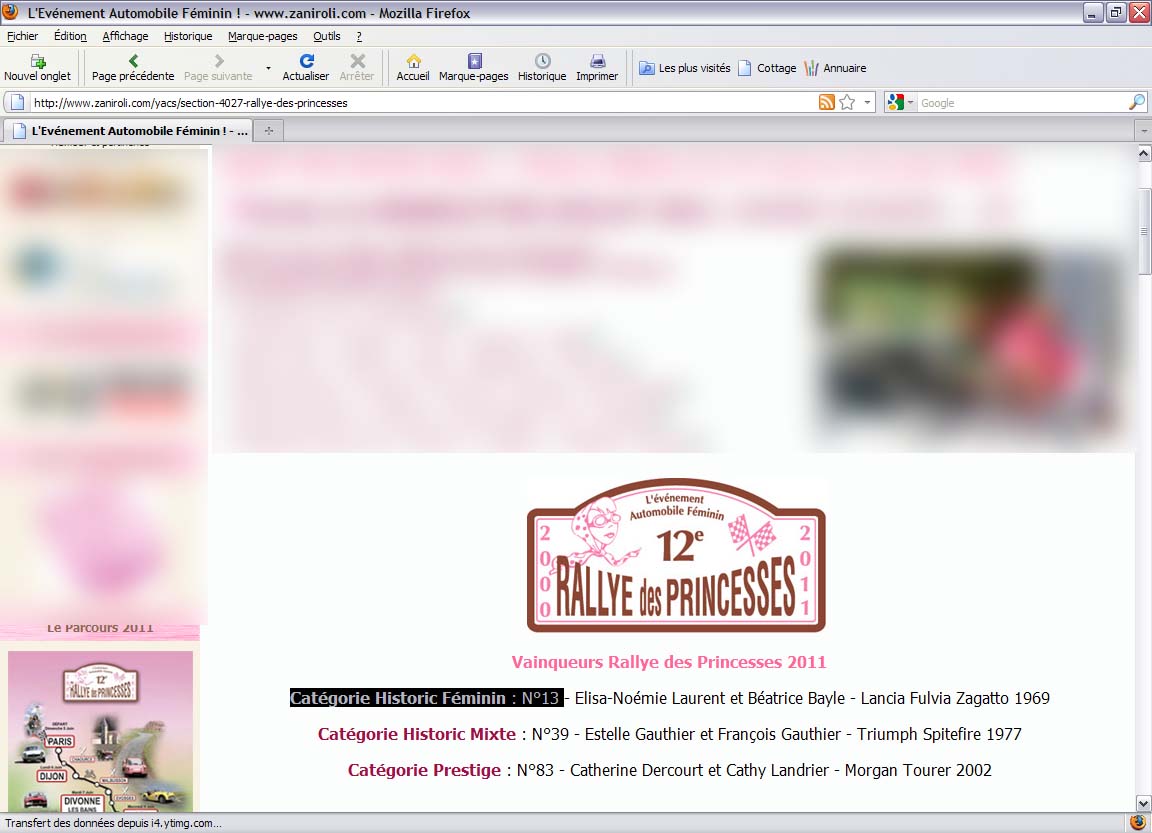Open the Fichier menu
The width and height of the screenshot is (1152, 833).
23,36
